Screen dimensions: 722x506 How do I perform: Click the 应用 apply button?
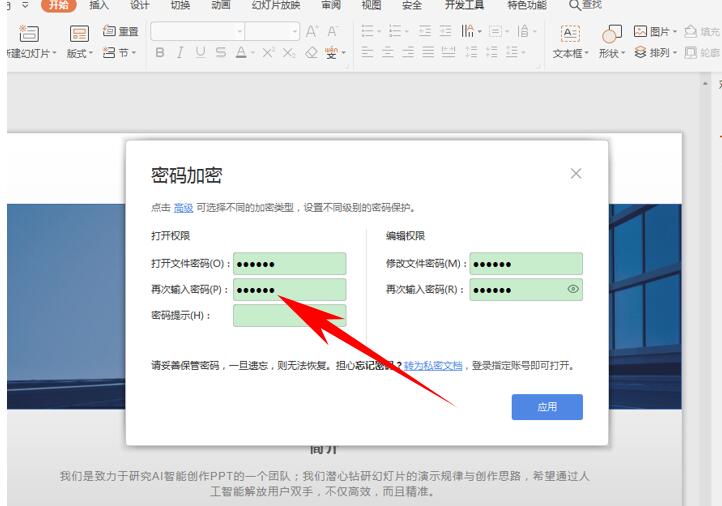(x=547, y=407)
